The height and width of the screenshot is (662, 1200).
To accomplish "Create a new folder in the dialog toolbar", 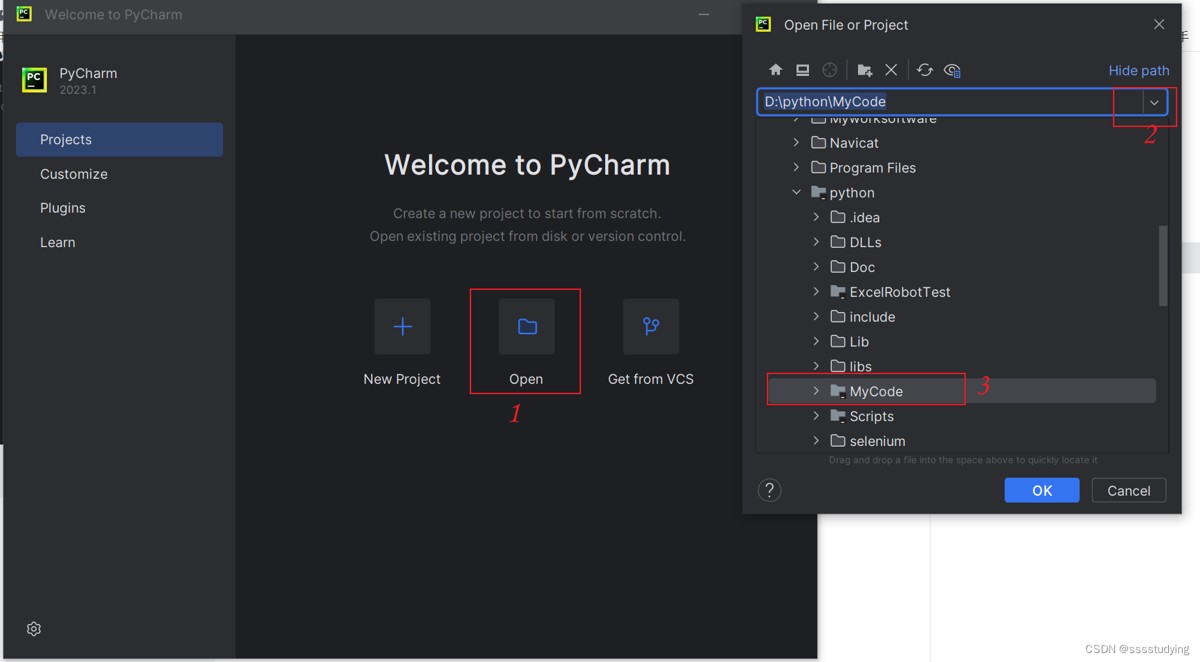I will point(865,70).
